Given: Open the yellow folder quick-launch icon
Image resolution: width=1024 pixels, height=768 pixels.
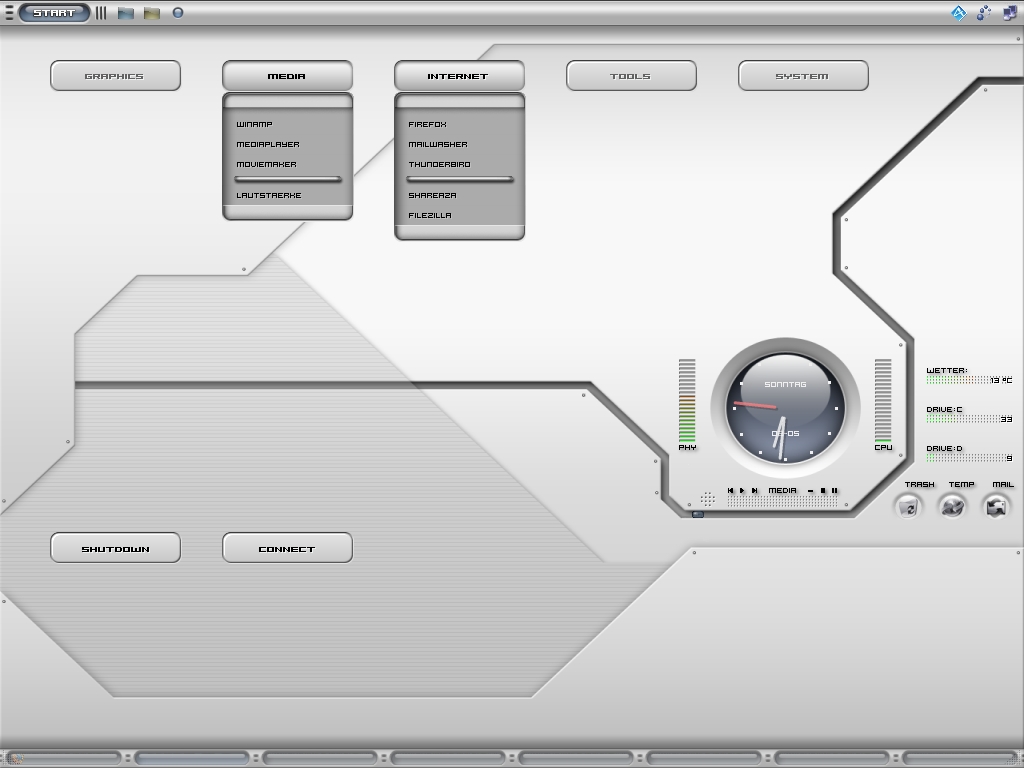Looking at the screenshot, I should pyautogui.click(x=152, y=13).
